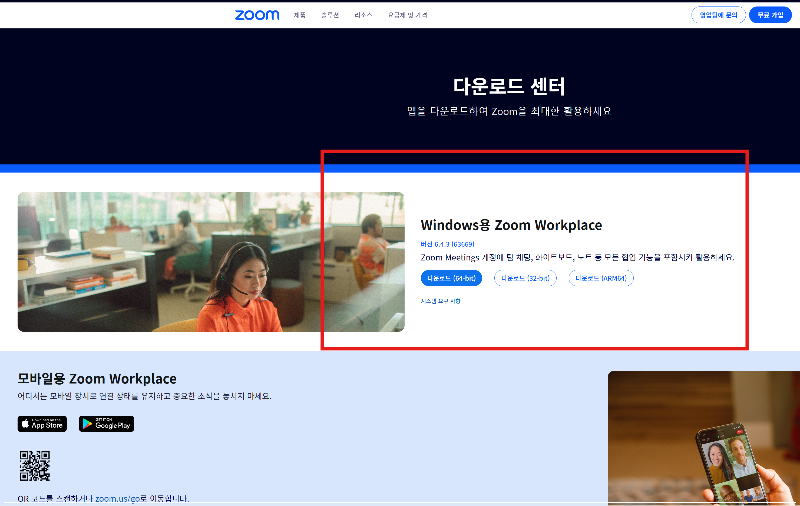Download the ARM64 Windows installer
The image size is (800, 506).
click(x=601, y=278)
